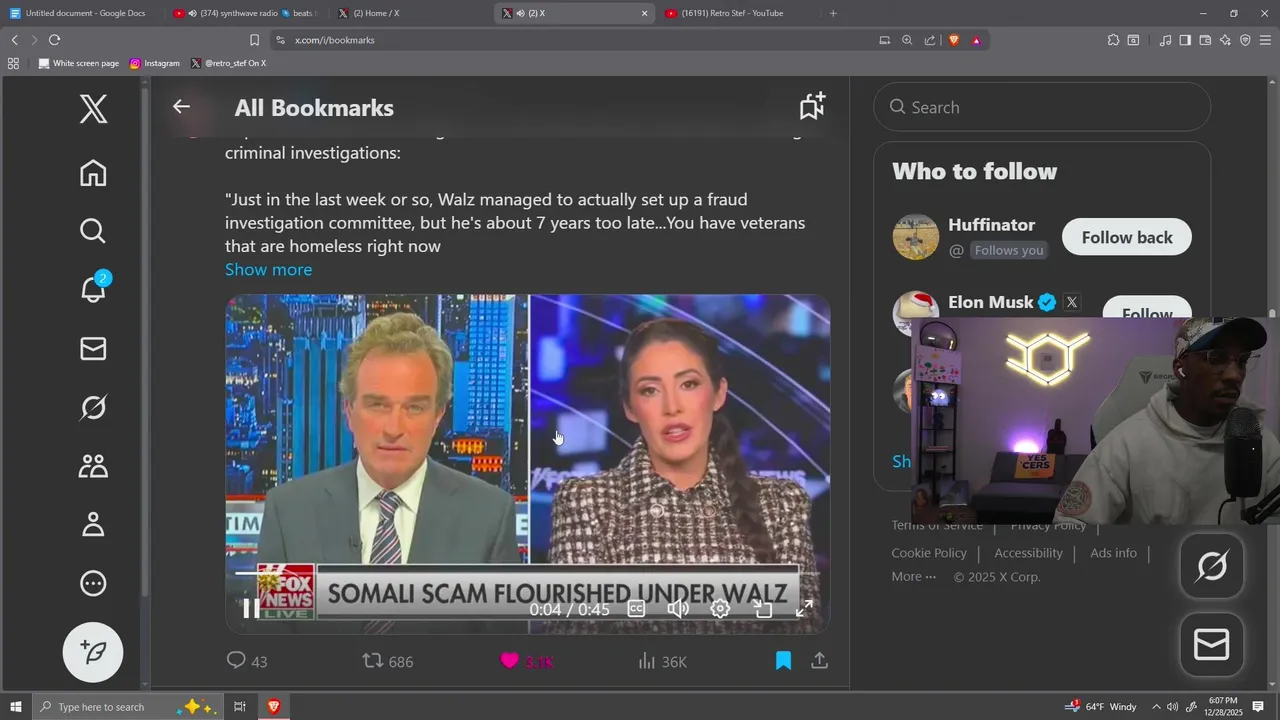The width and height of the screenshot is (1280, 720).
Task: Expand the footer More menu
Action: (x=914, y=576)
